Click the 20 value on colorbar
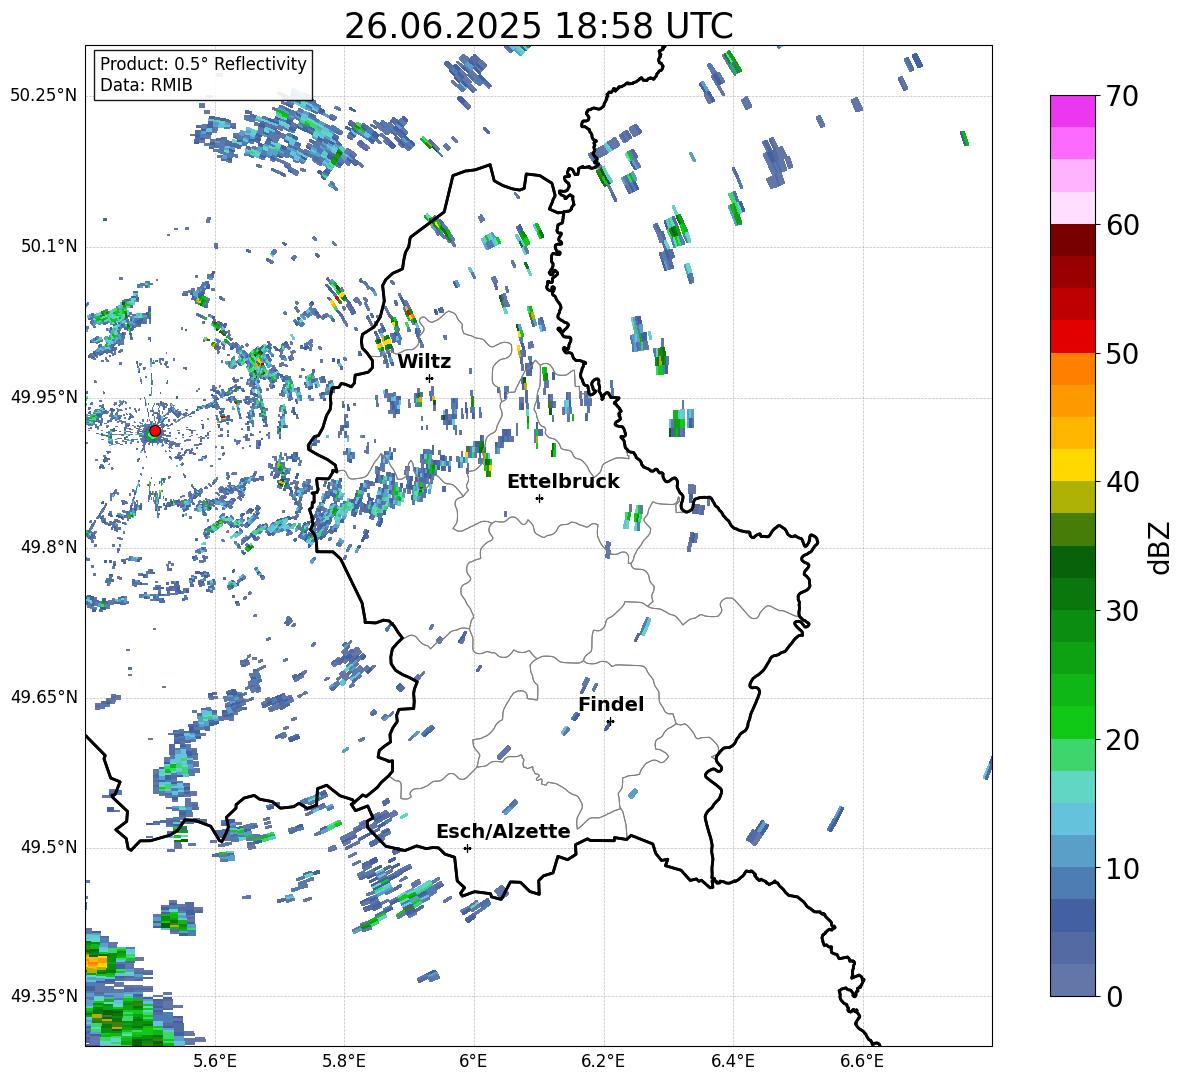This screenshot has width=1184, height=1081. tap(1122, 740)
